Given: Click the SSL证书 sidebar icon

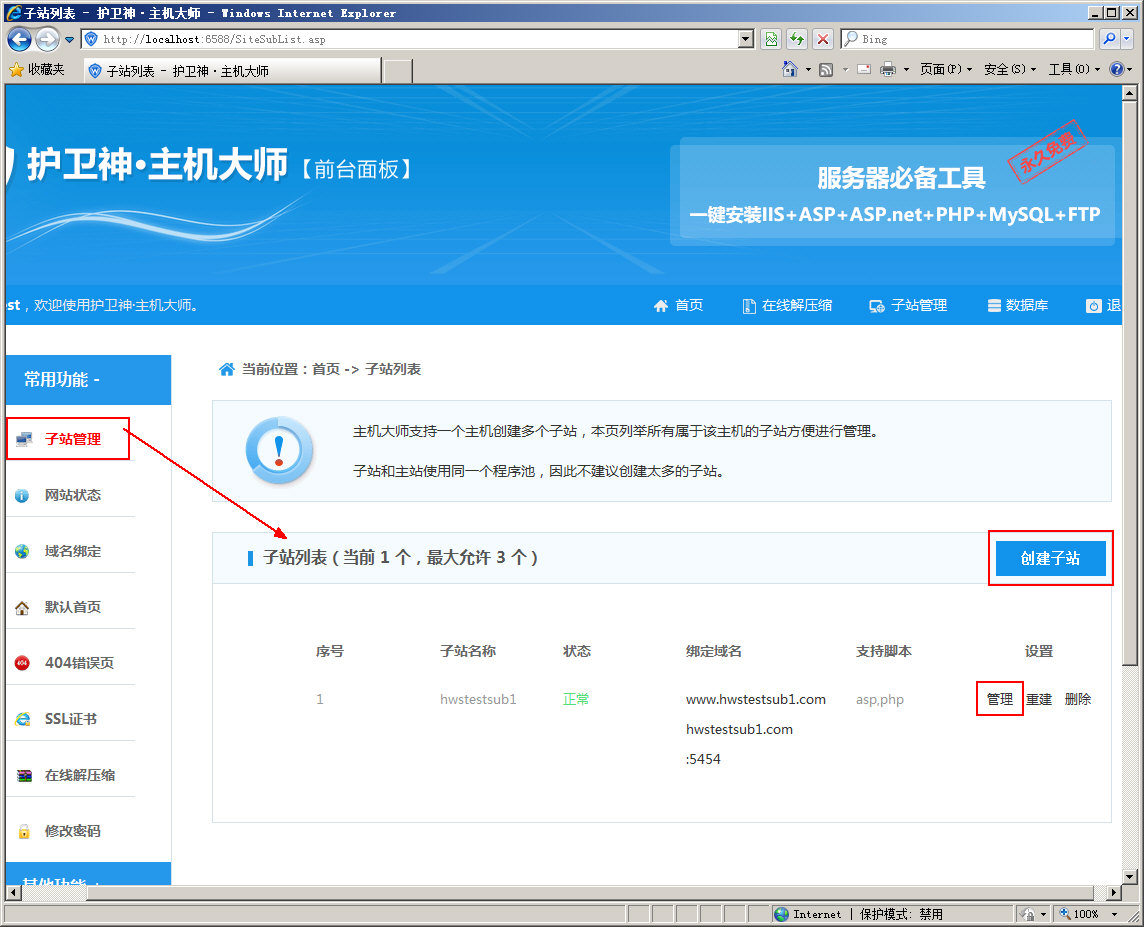Looking at the screenshot, I should [x=23, y=719].
